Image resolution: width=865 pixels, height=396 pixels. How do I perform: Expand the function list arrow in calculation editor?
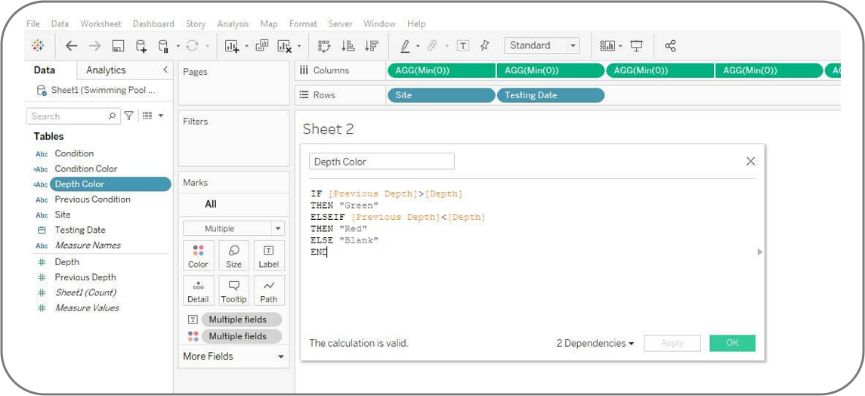click(760, 251)
